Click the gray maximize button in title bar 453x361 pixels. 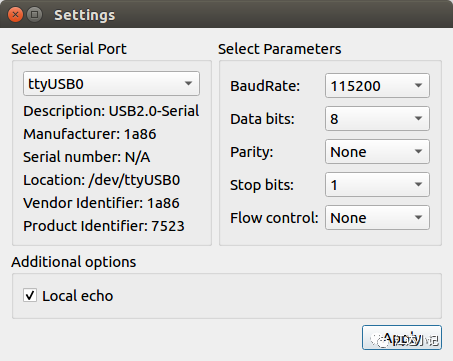point(34,15)
